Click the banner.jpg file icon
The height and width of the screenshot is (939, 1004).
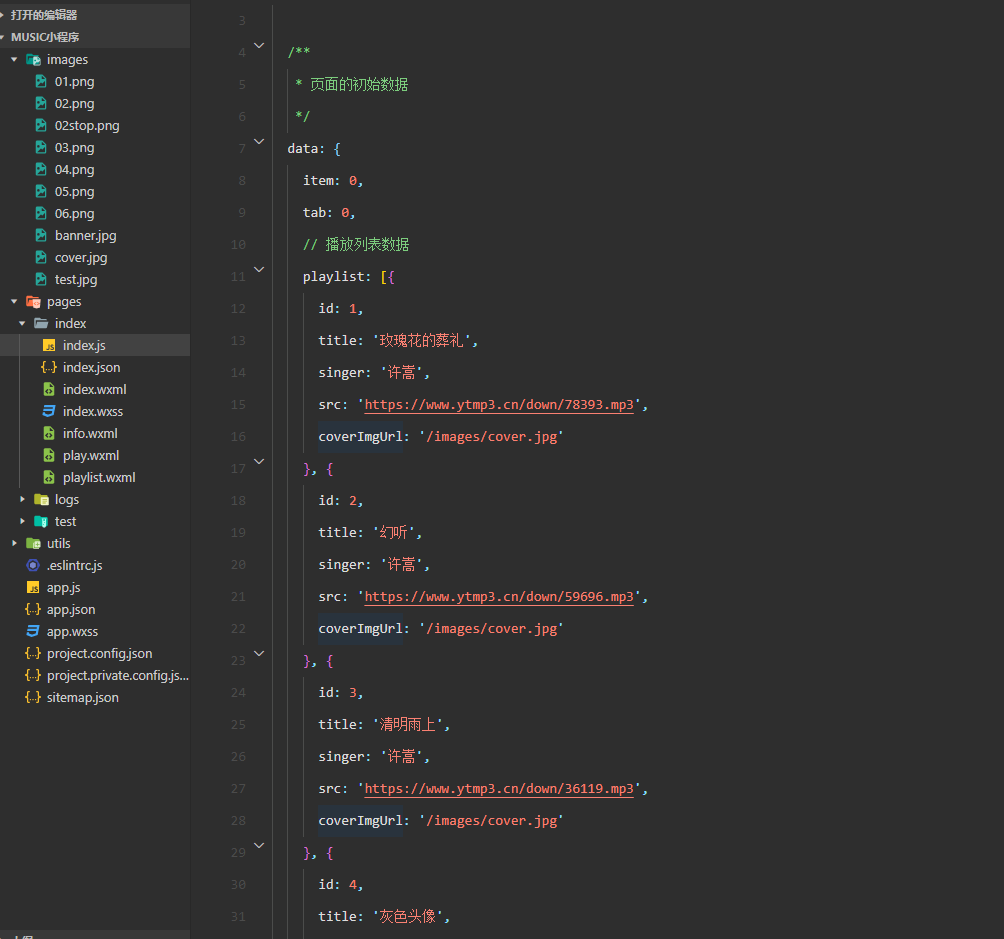41,235
